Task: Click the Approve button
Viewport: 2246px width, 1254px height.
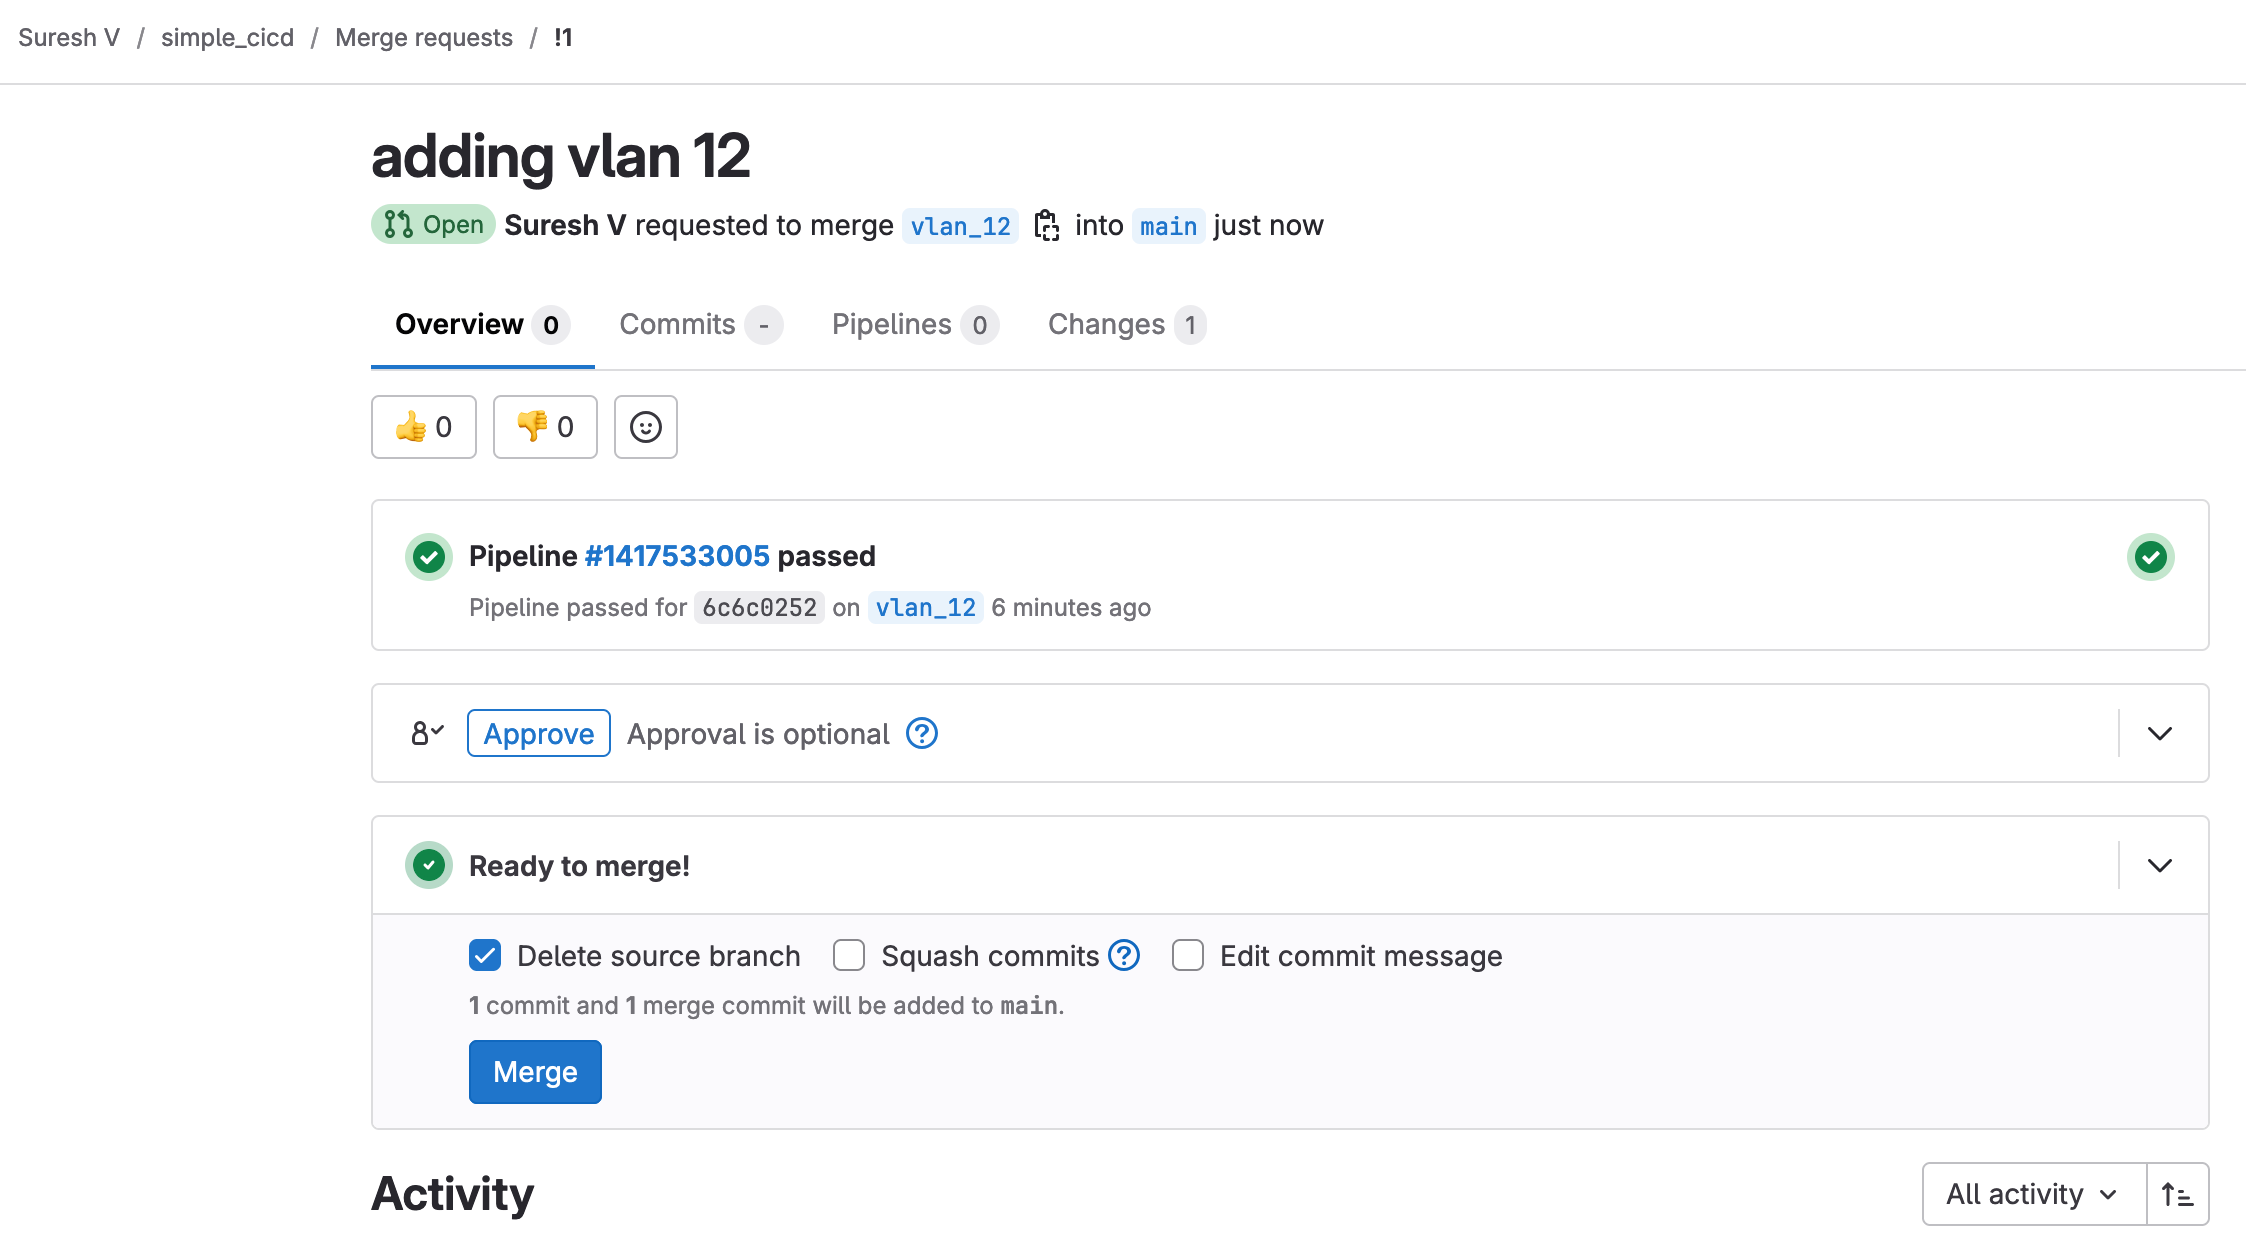Action: tap(538, 734)
